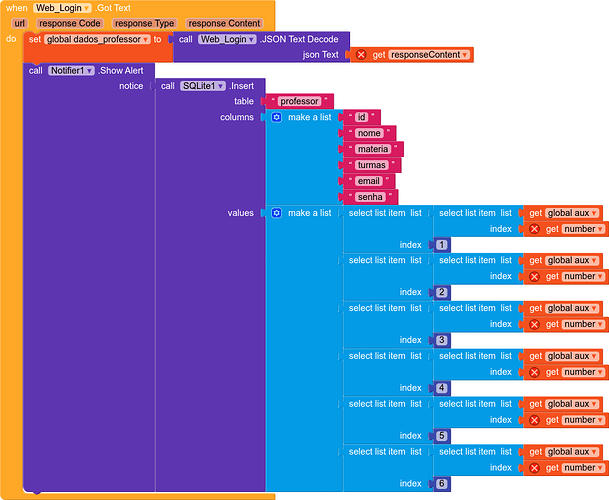This screenshot has height=500, width=609.
Task: Select the senha column text block
Action: (369, 197)
